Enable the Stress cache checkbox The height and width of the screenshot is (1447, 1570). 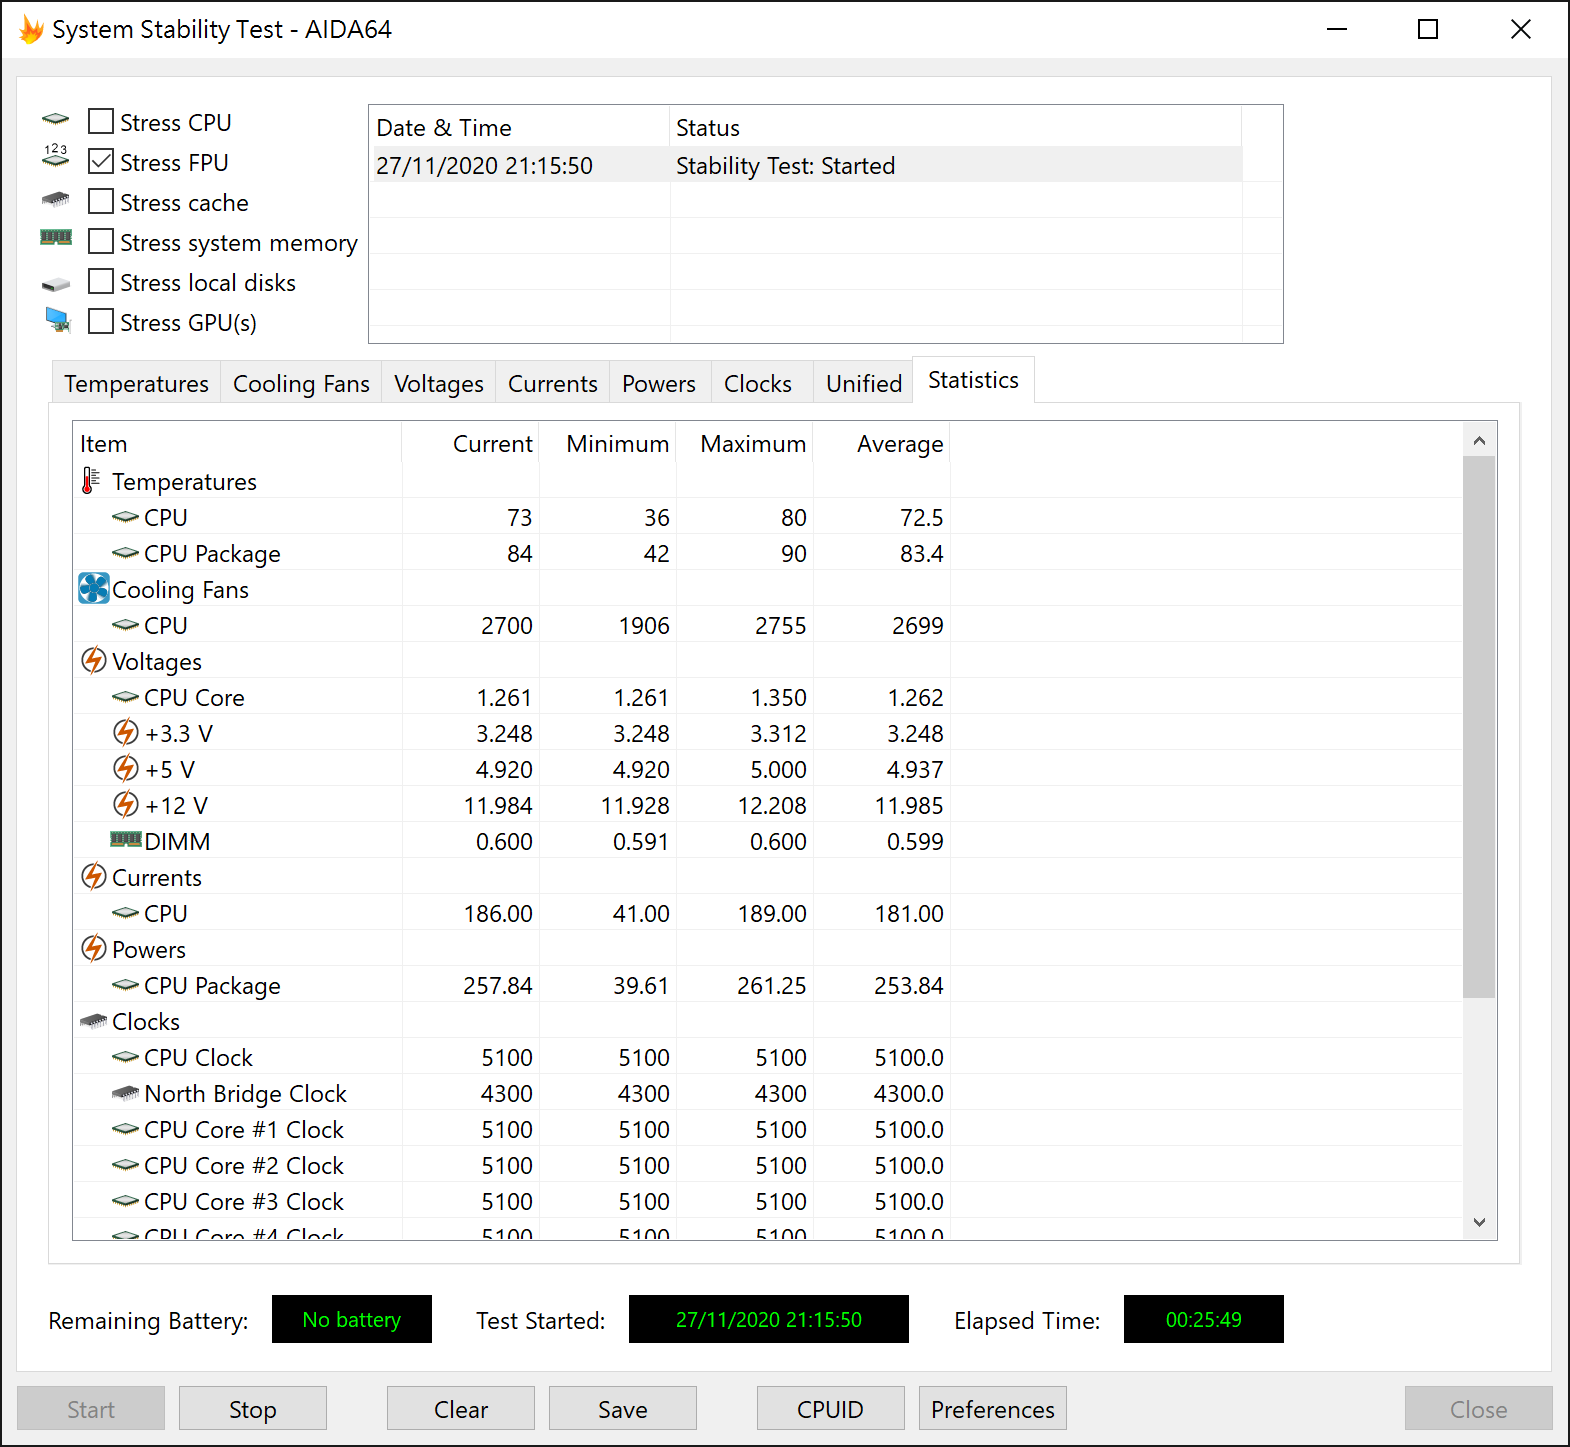[x=101, y=201]
